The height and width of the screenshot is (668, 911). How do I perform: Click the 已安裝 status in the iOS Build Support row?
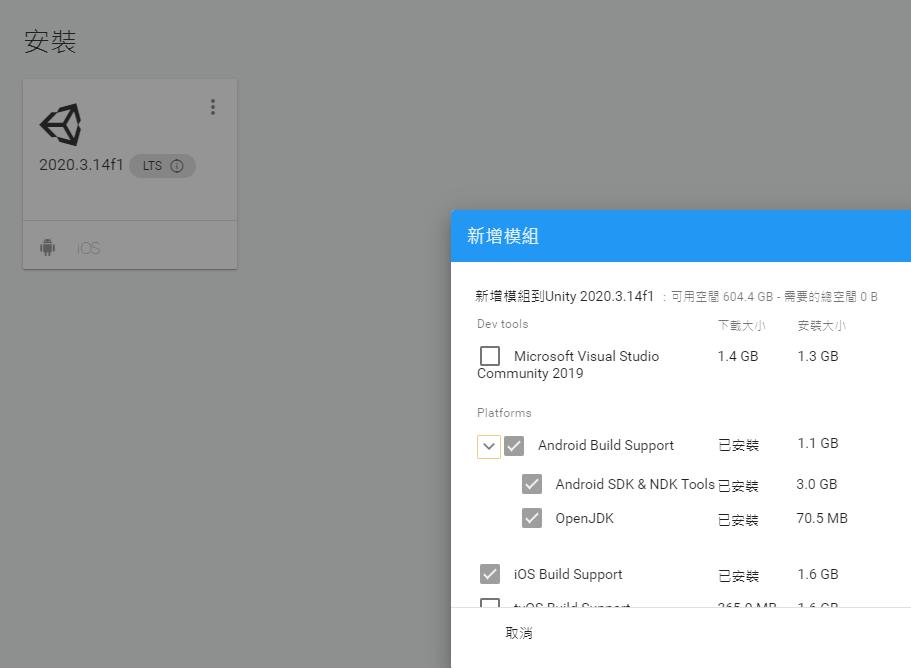point(738,576)
